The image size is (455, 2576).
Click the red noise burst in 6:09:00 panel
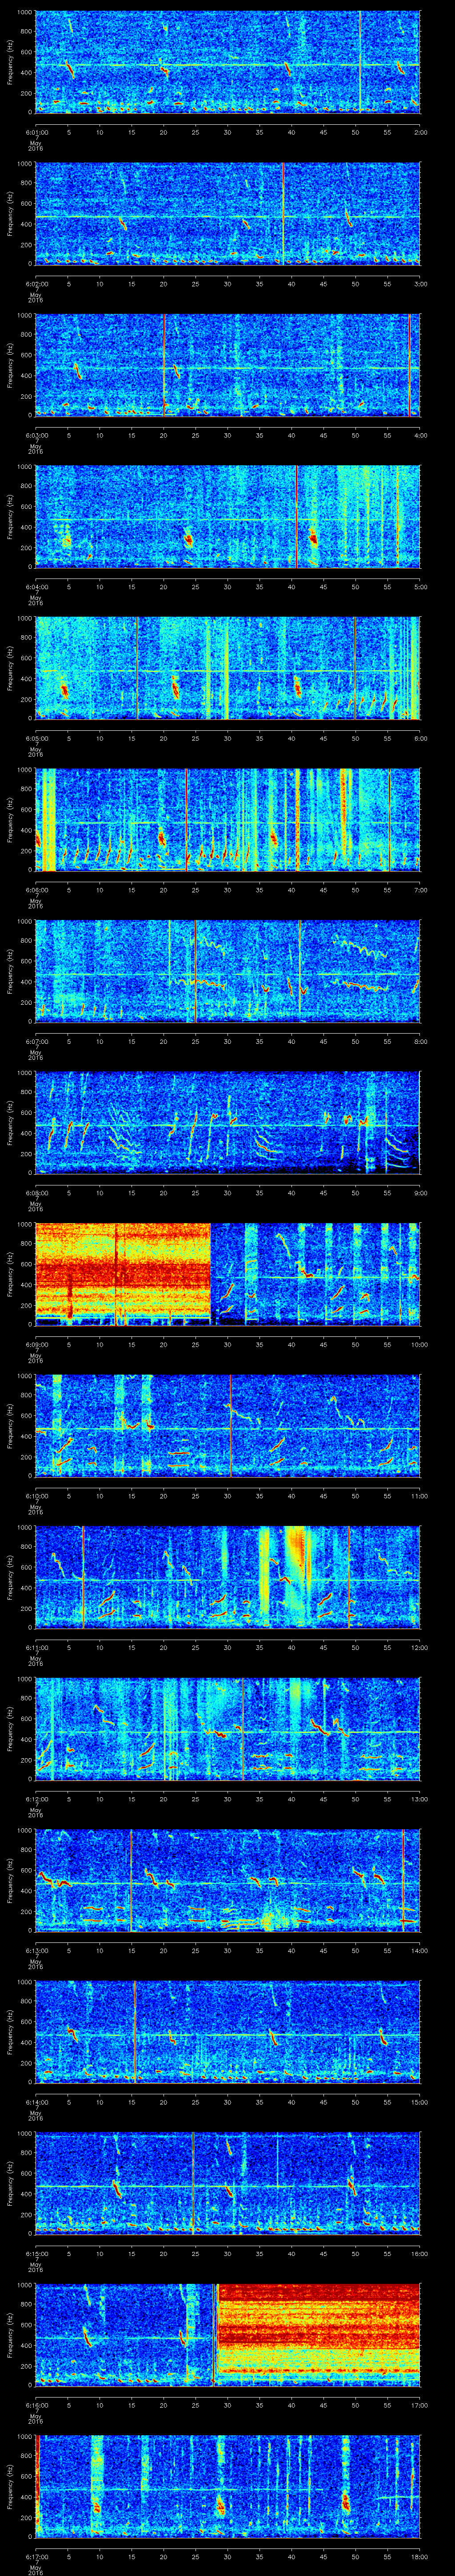point(123,1274)
